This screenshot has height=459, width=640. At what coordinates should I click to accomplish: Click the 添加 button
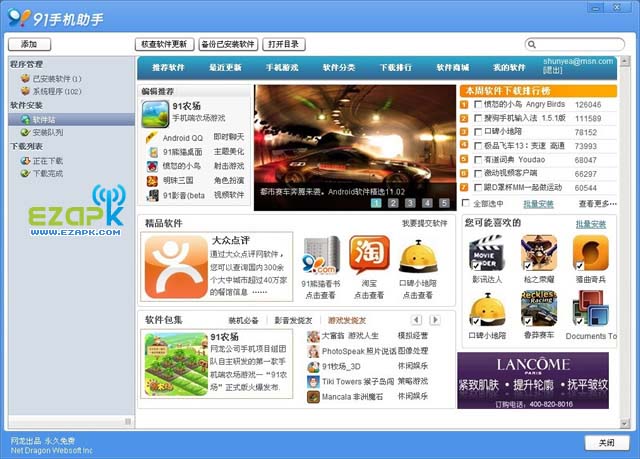pyautogui.click(x=29, y=44)
